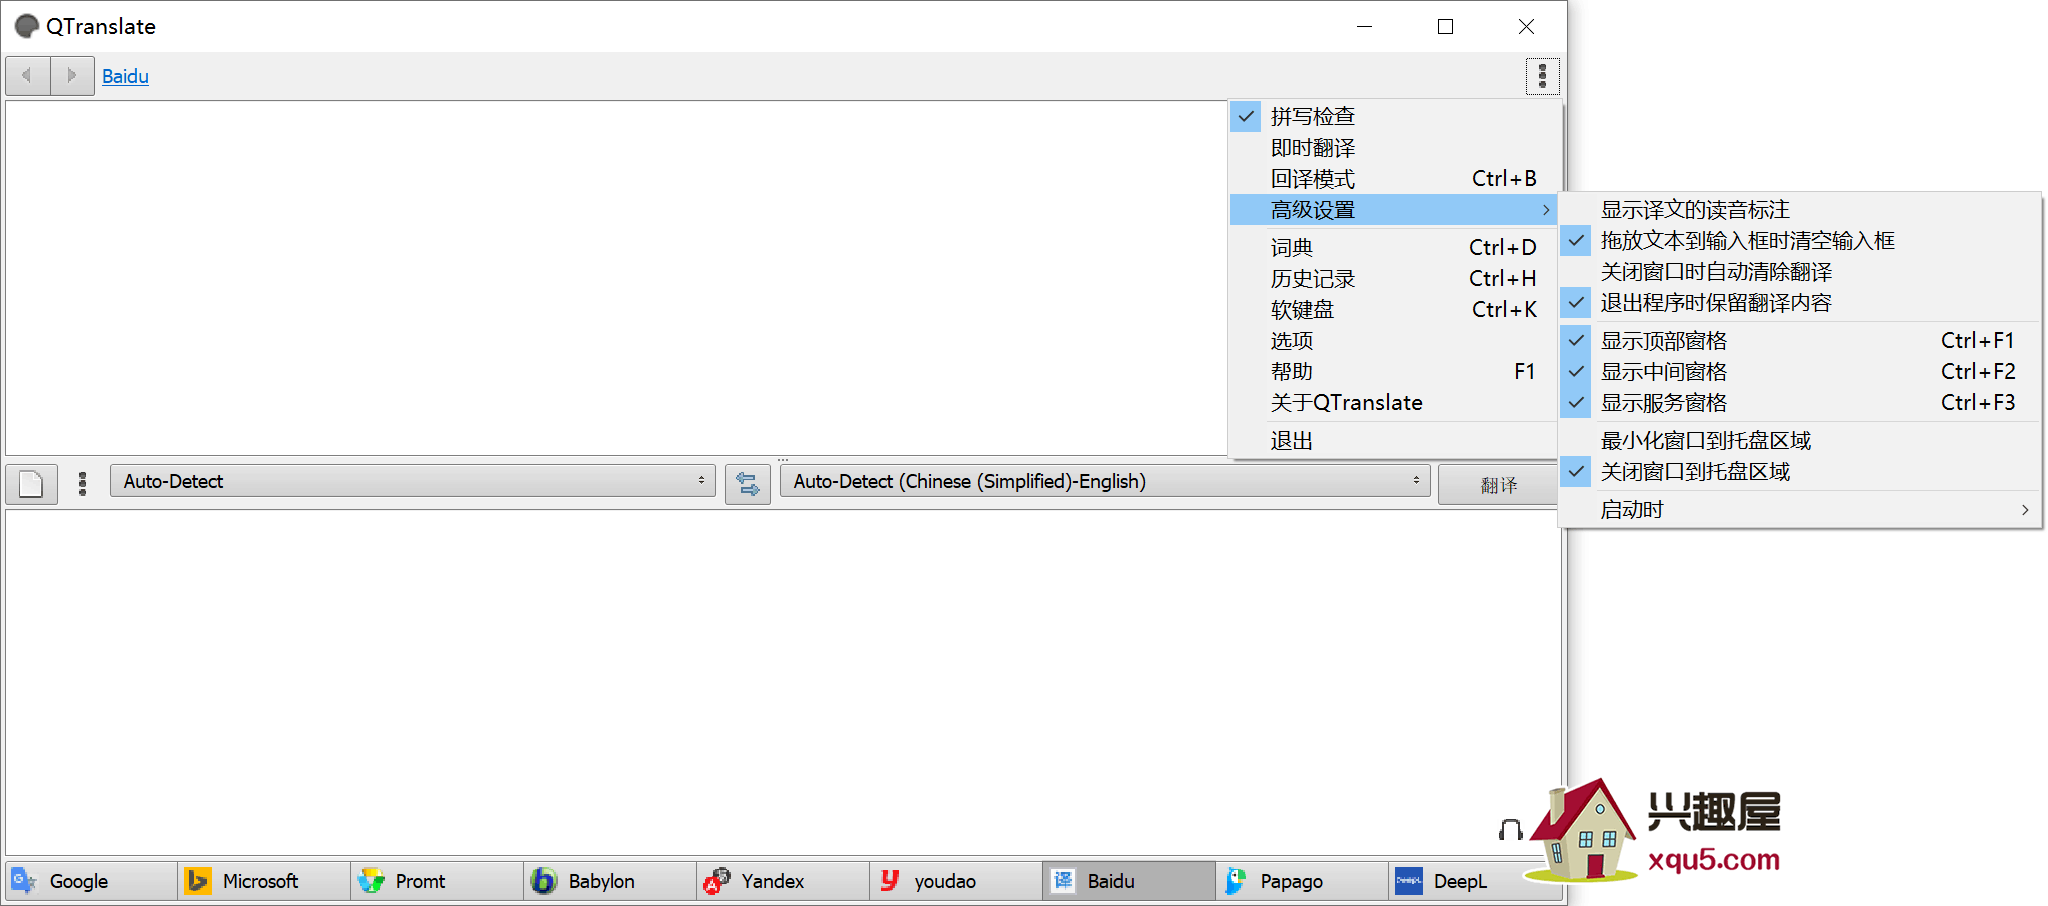Select the Microsoft translation service
The height and width of the screenshot is (906, 2048).
[x=264, y=881]
